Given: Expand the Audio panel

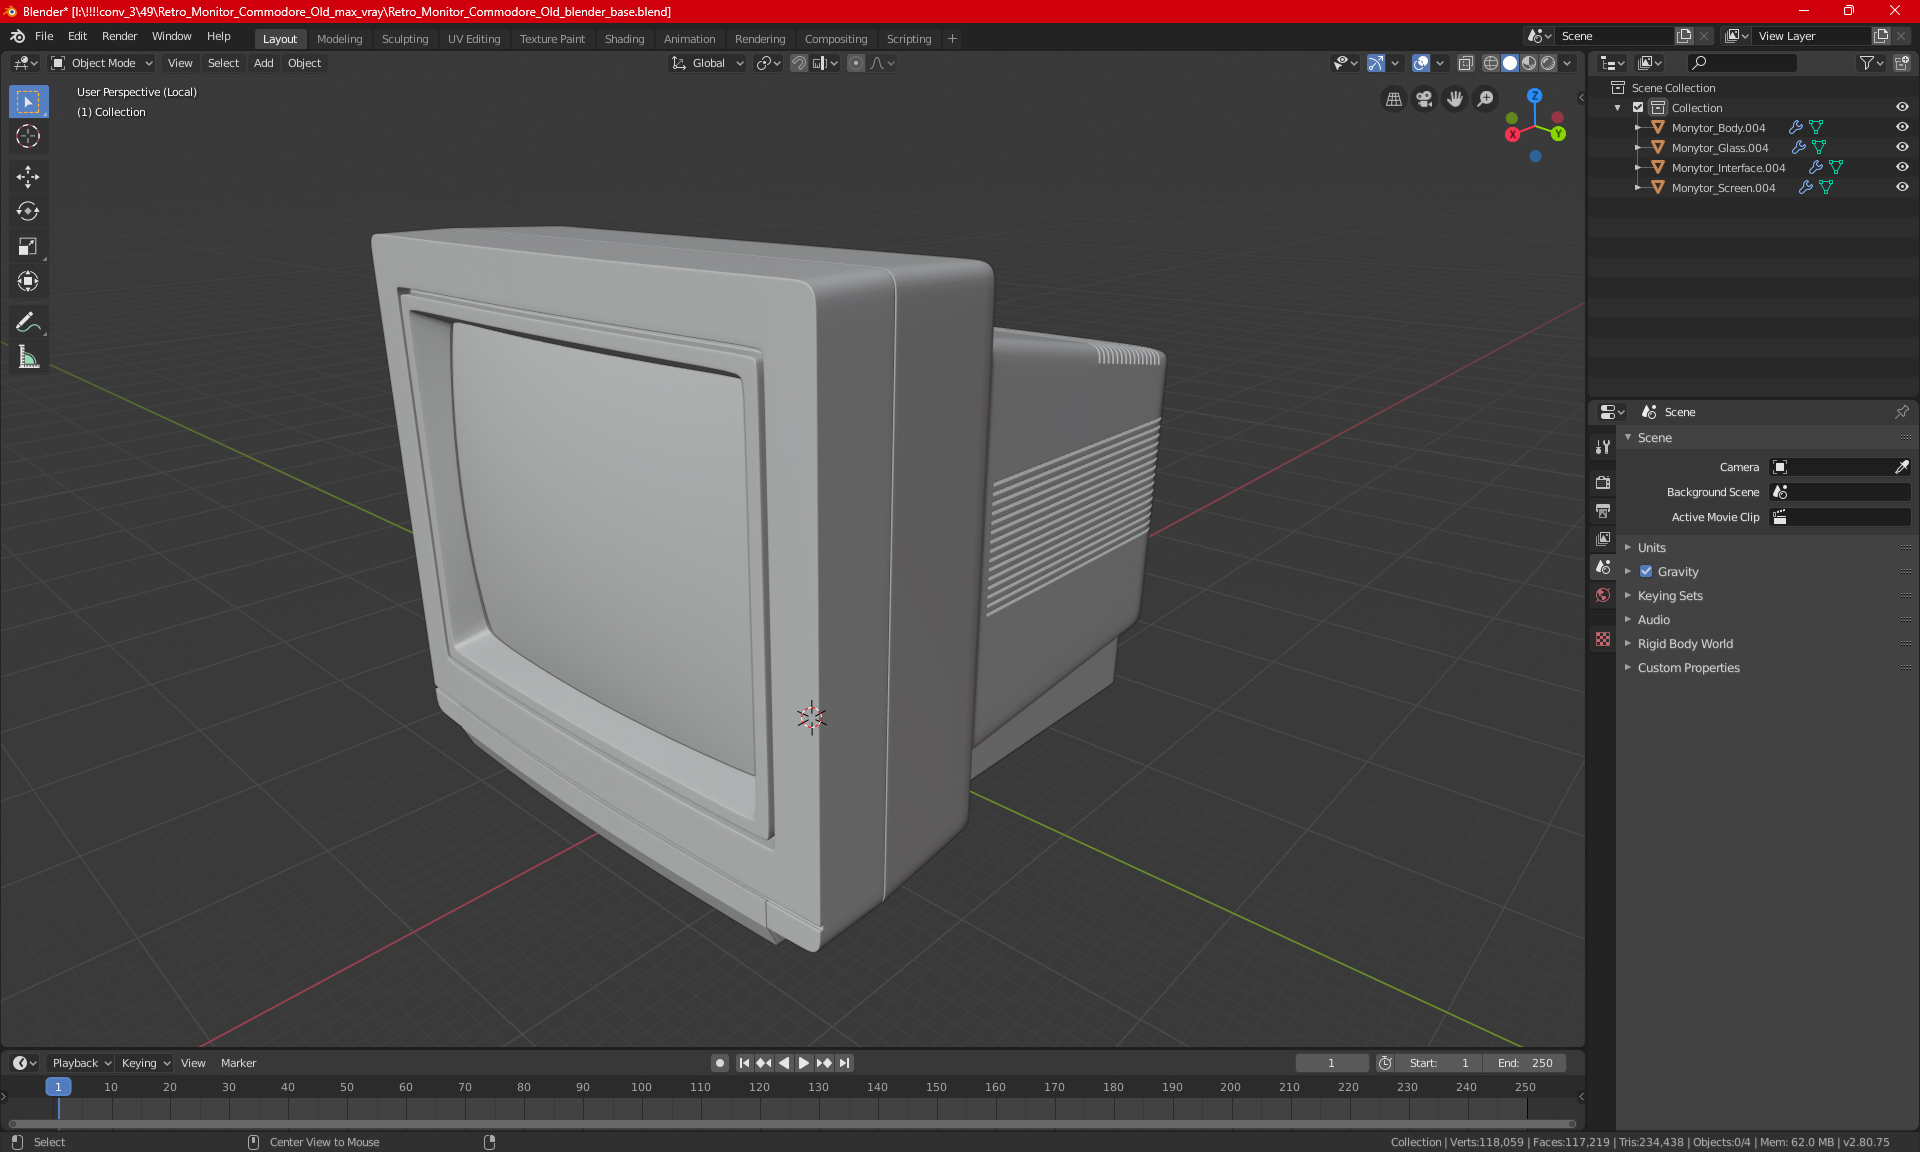Looking at the screenshot, I should click(1654, 620).
